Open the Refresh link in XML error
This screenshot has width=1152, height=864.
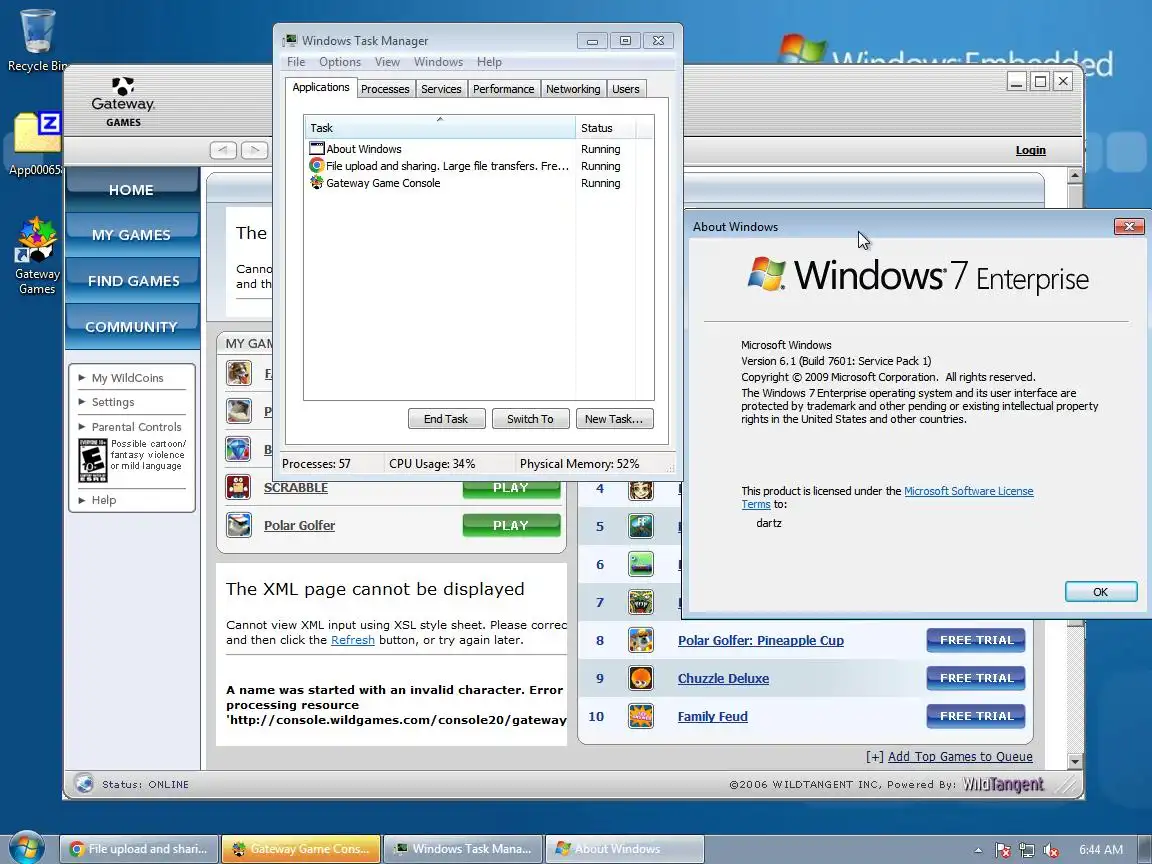(x=353, y=640)
